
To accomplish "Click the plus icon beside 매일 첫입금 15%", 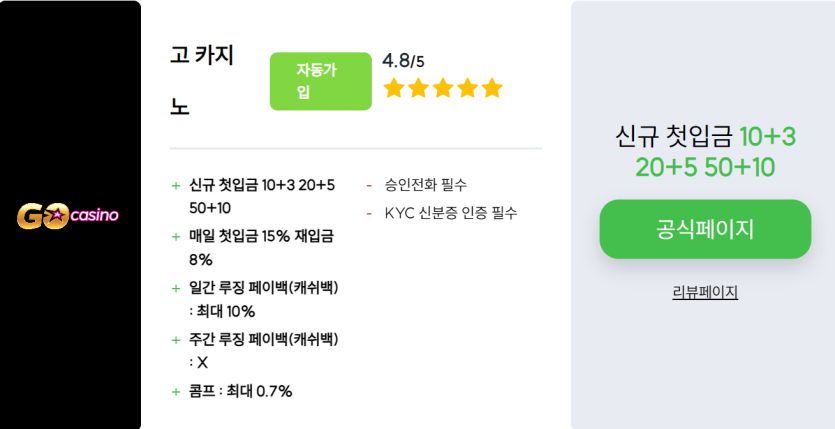I will point(176,237).
